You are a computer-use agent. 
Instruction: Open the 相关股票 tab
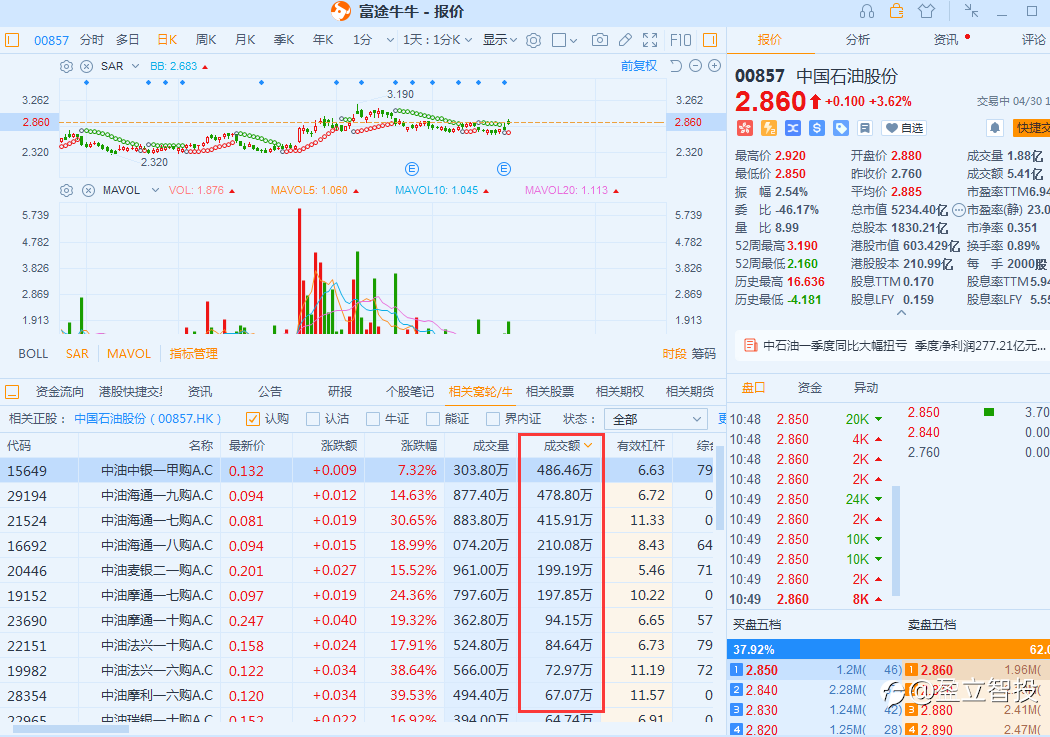tap(550, 392)
